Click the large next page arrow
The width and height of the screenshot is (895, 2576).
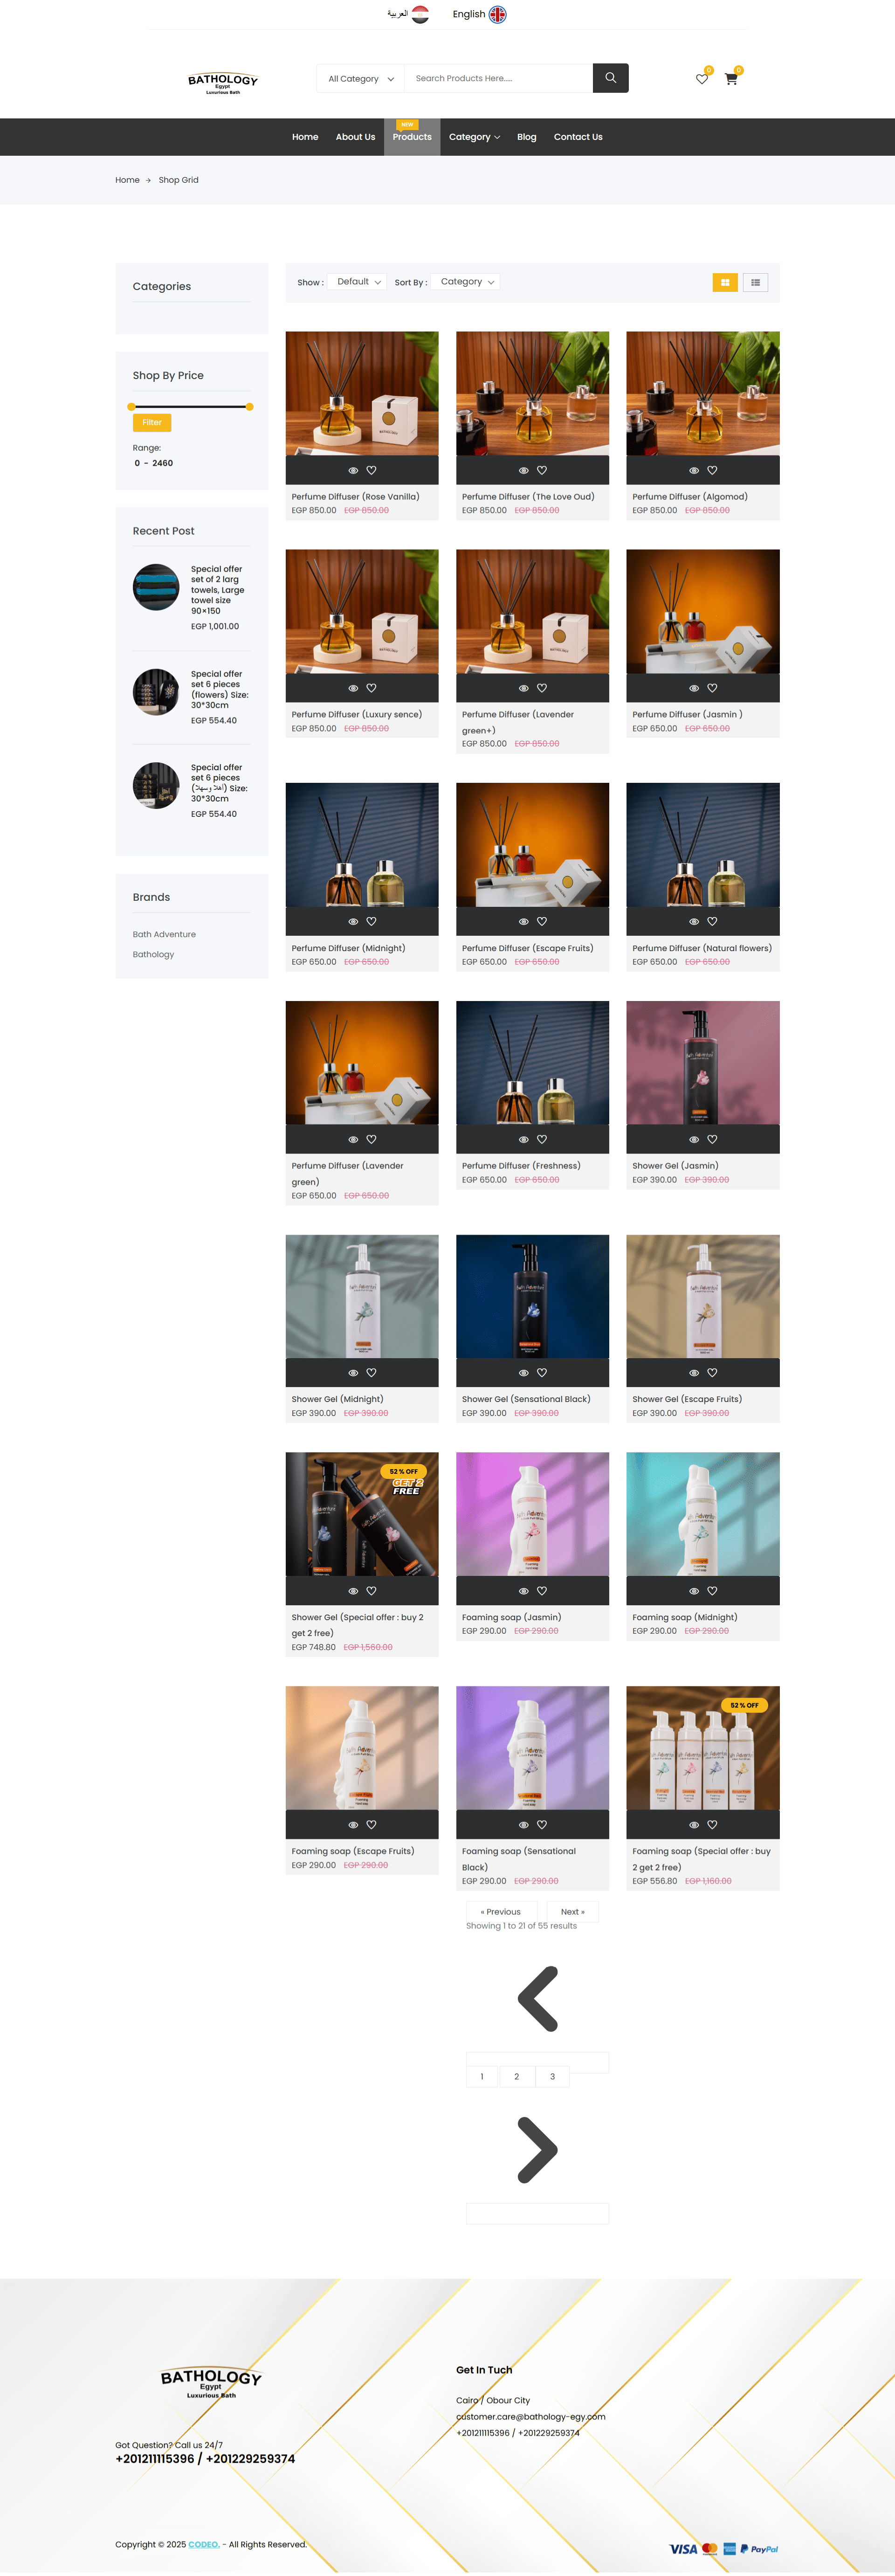point(538,2151)
